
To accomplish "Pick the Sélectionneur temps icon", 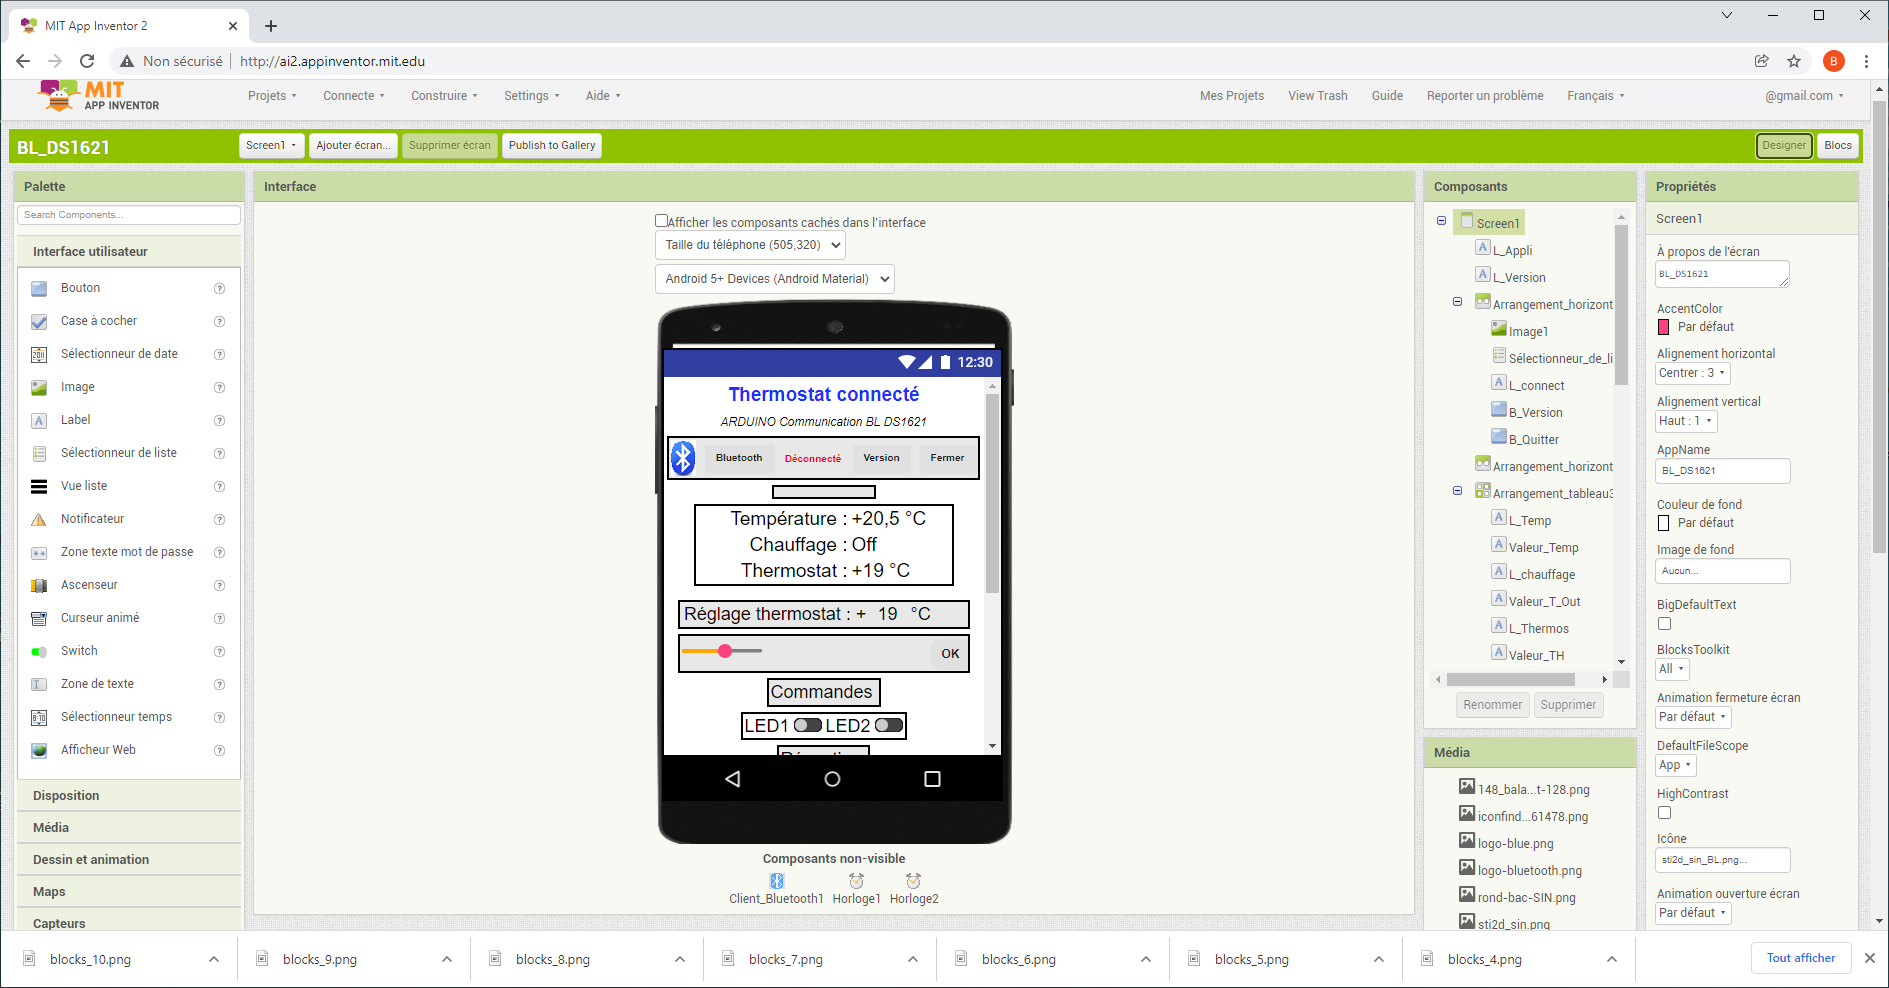I will 39,718.
